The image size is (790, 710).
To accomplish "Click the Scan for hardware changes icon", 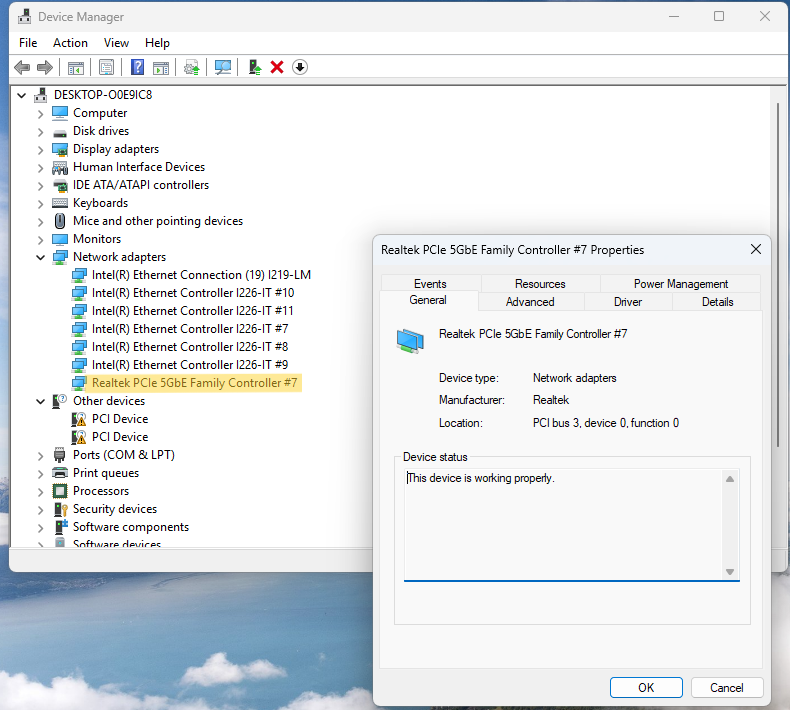I will (223, 67).
